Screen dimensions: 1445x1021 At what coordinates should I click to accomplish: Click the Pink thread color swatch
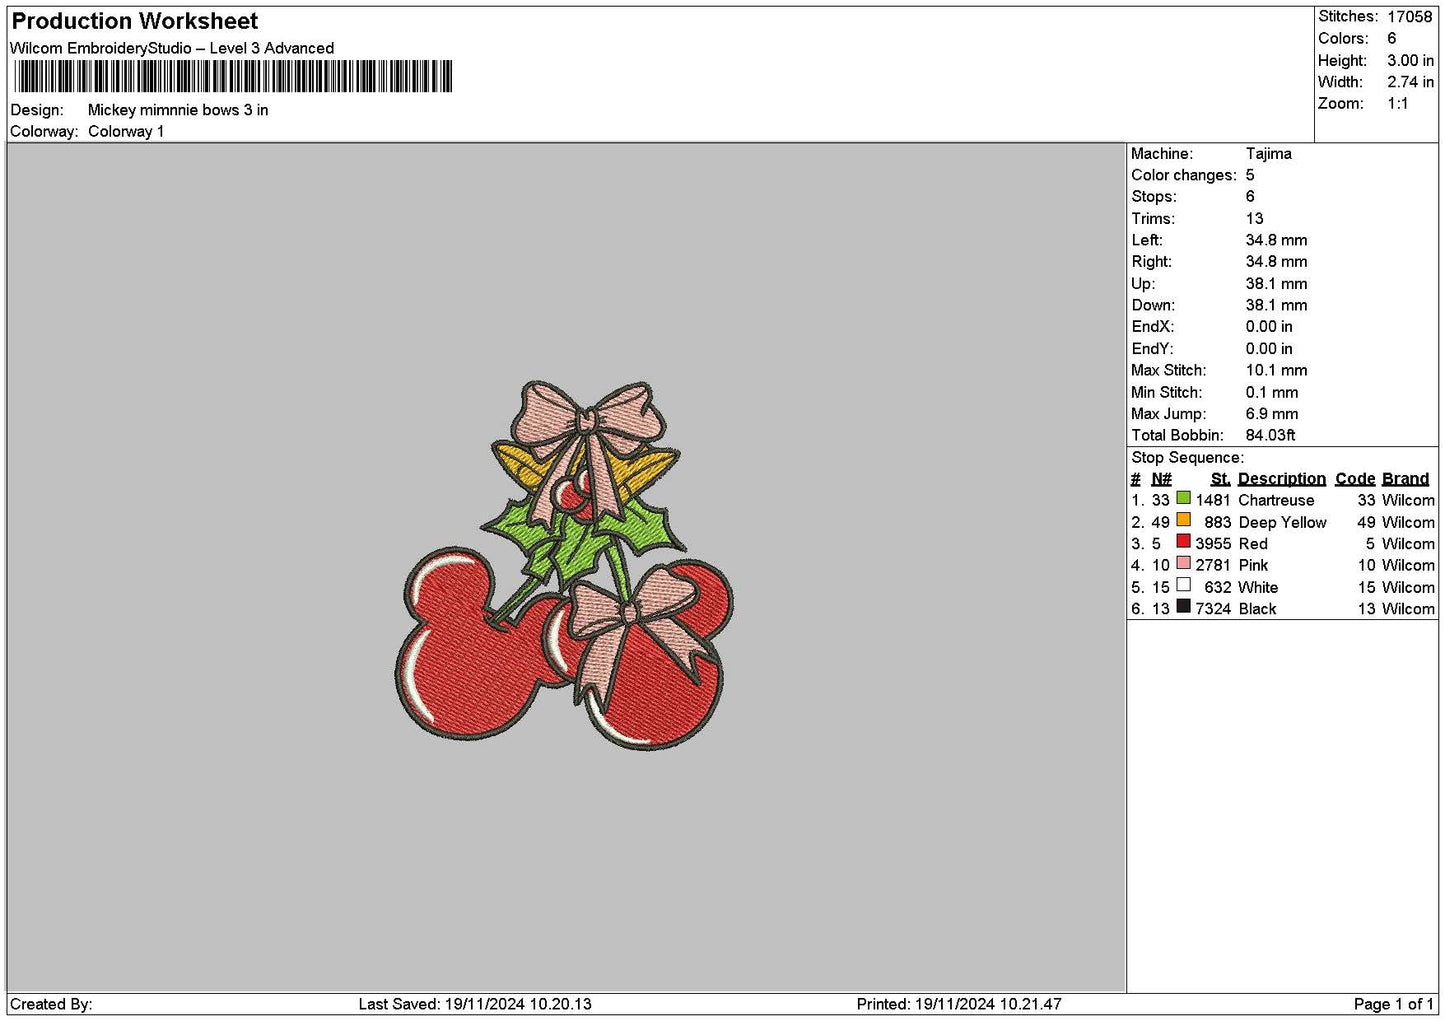1184,563
